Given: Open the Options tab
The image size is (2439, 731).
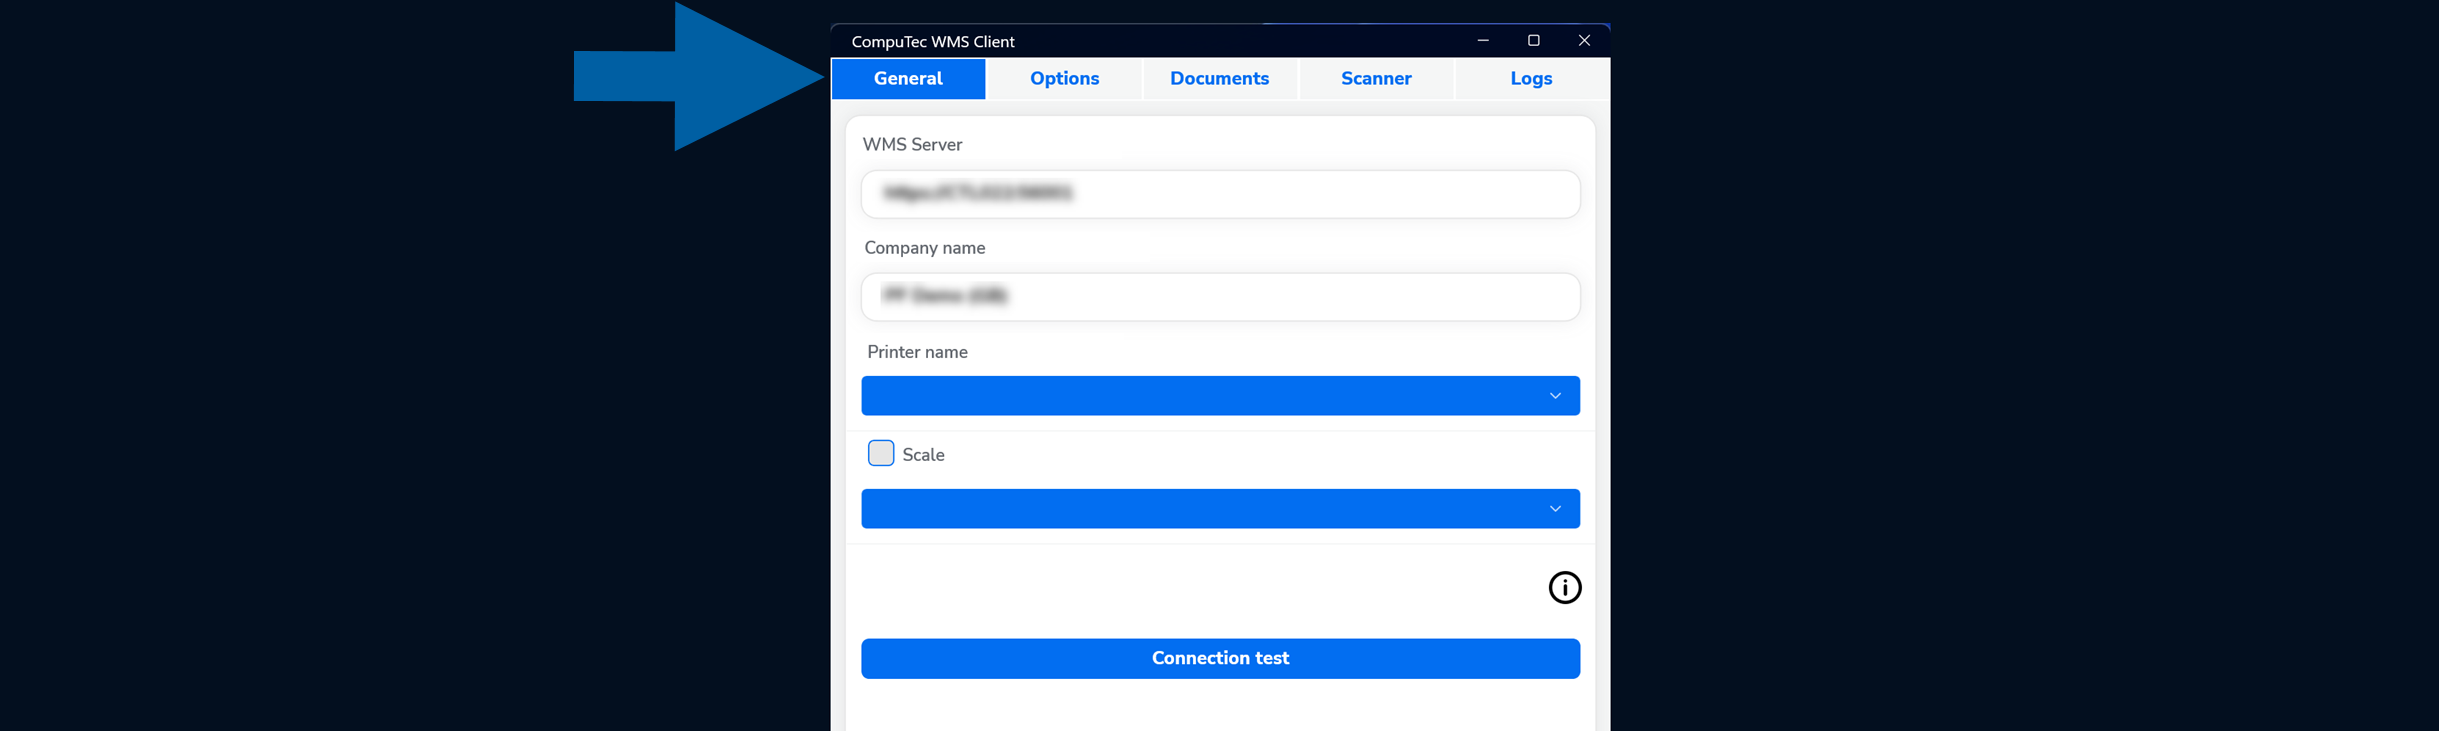Looking at the screenshot, I should coord(1064,79).
